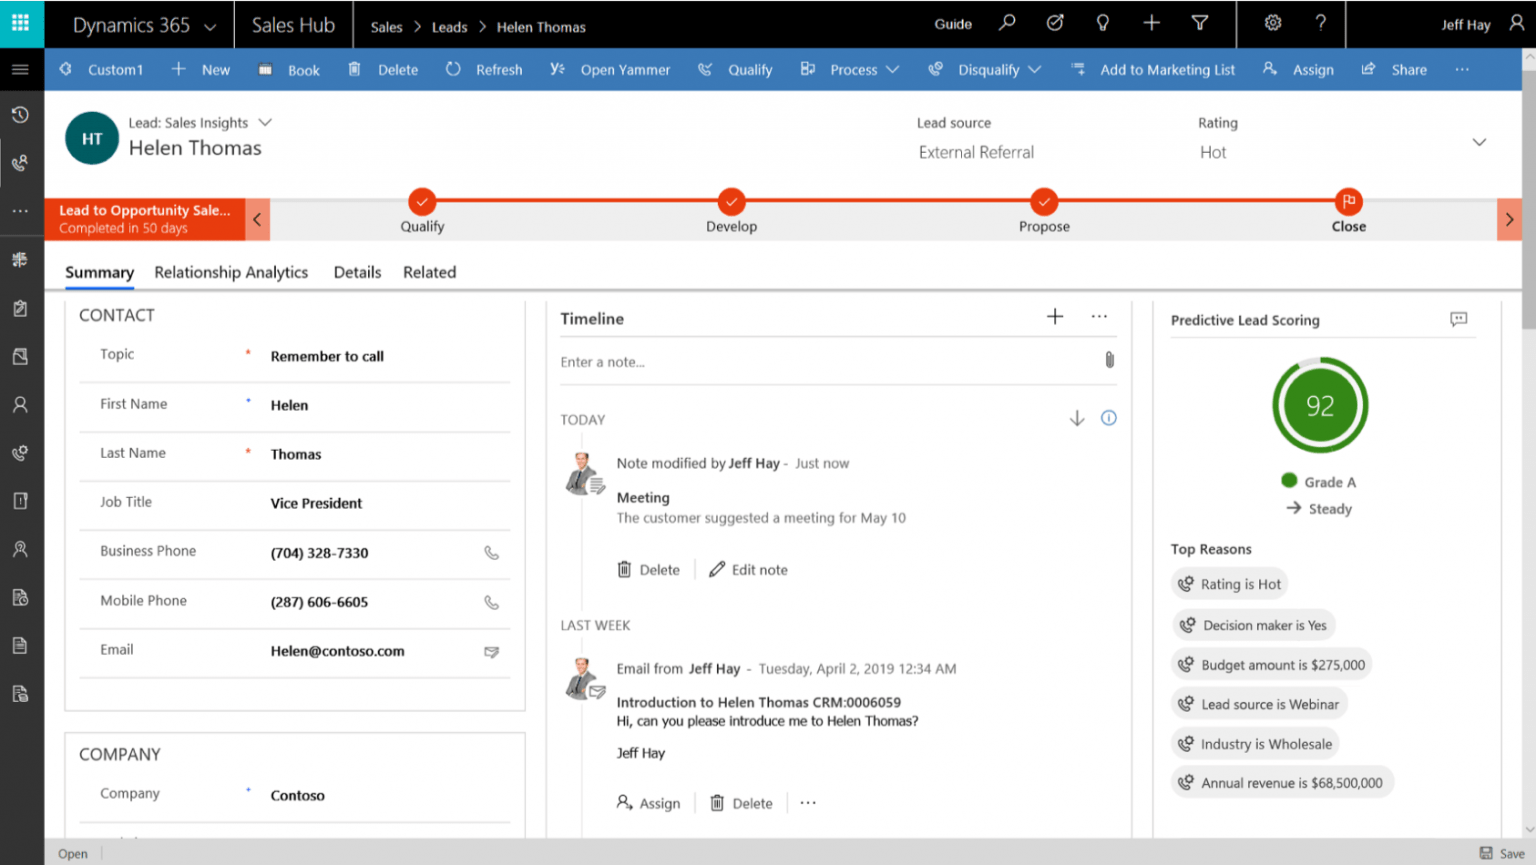This screenshot has width=1536, height=865.
Task: Open the Lead: Sales Insights form selector
Action: click(x=264, y=122)
